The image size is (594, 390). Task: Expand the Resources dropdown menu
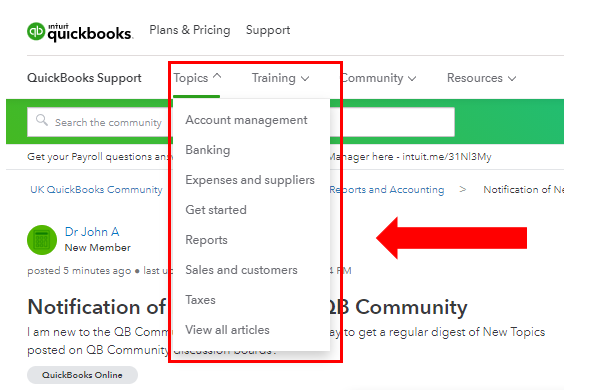pos(481,78)
